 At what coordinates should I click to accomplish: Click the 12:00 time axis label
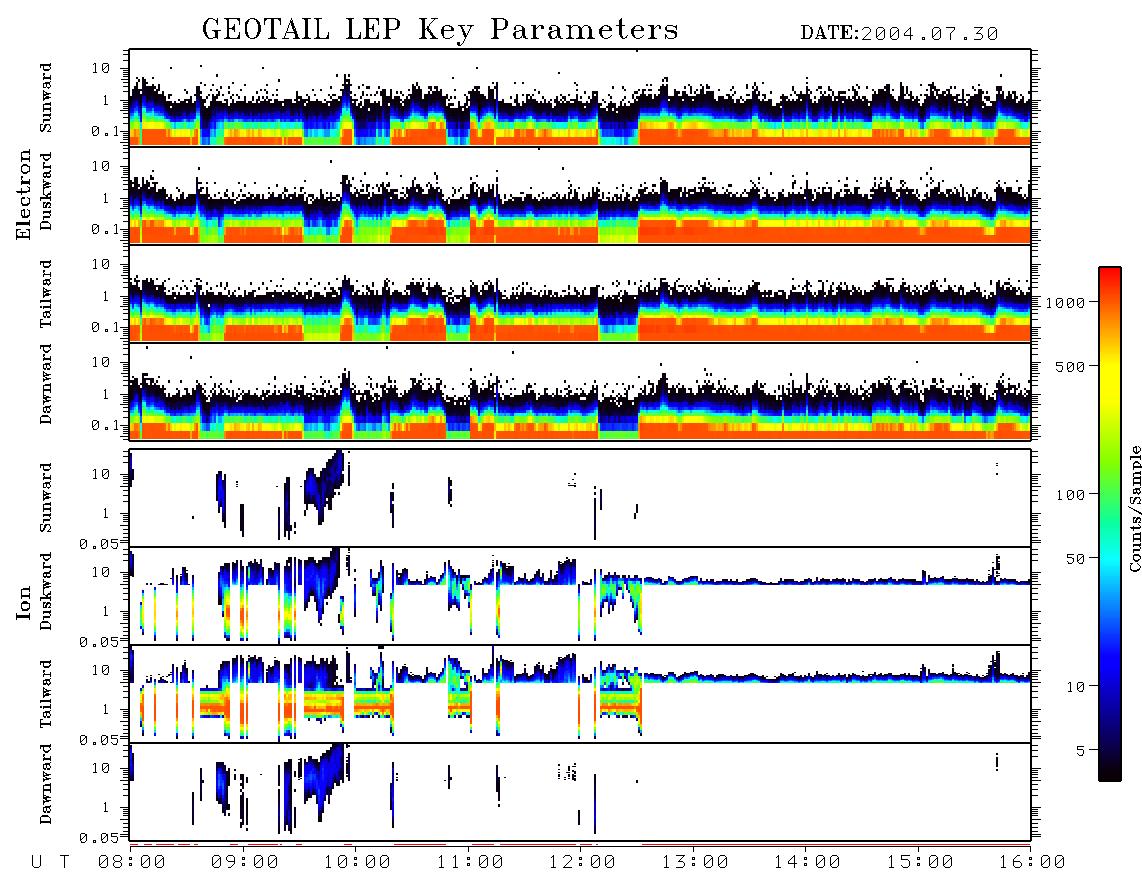582,863
